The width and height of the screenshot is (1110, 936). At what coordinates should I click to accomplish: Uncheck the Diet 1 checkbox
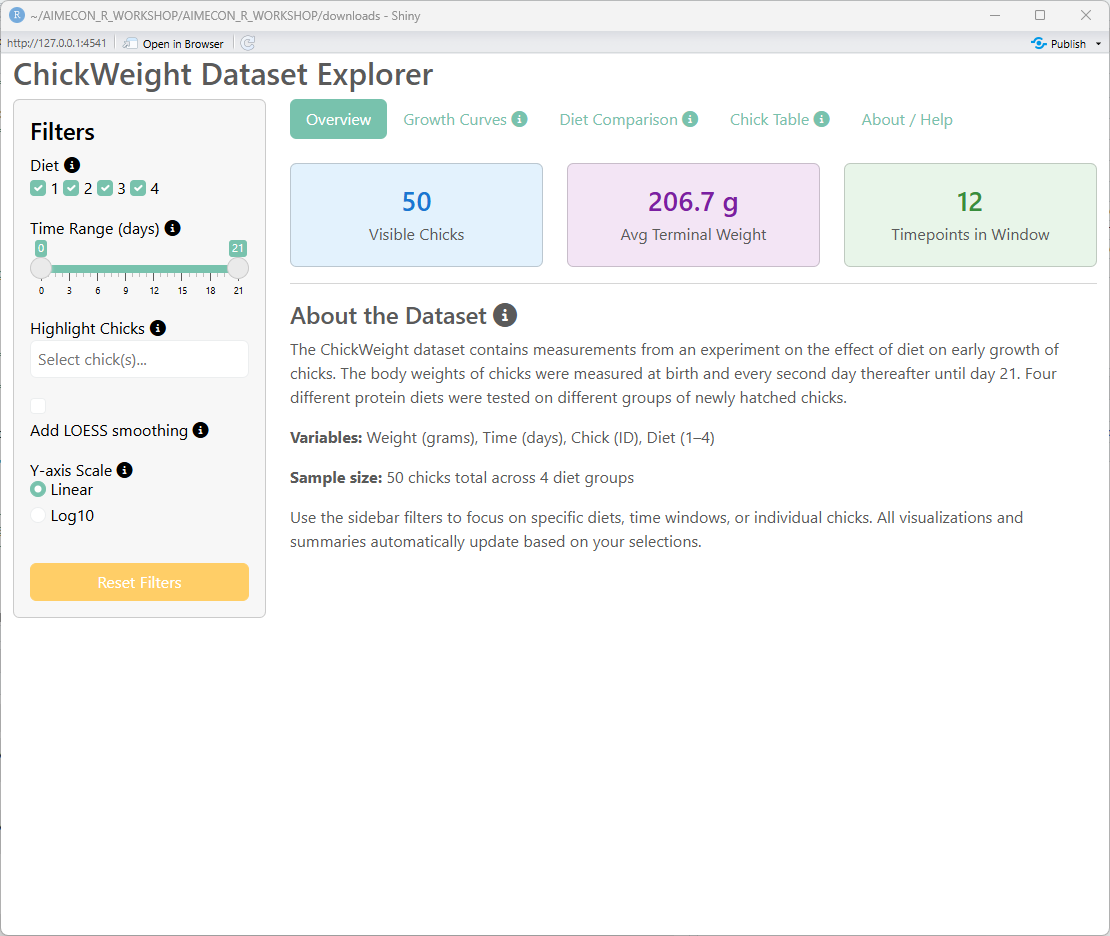pos(38,188)
